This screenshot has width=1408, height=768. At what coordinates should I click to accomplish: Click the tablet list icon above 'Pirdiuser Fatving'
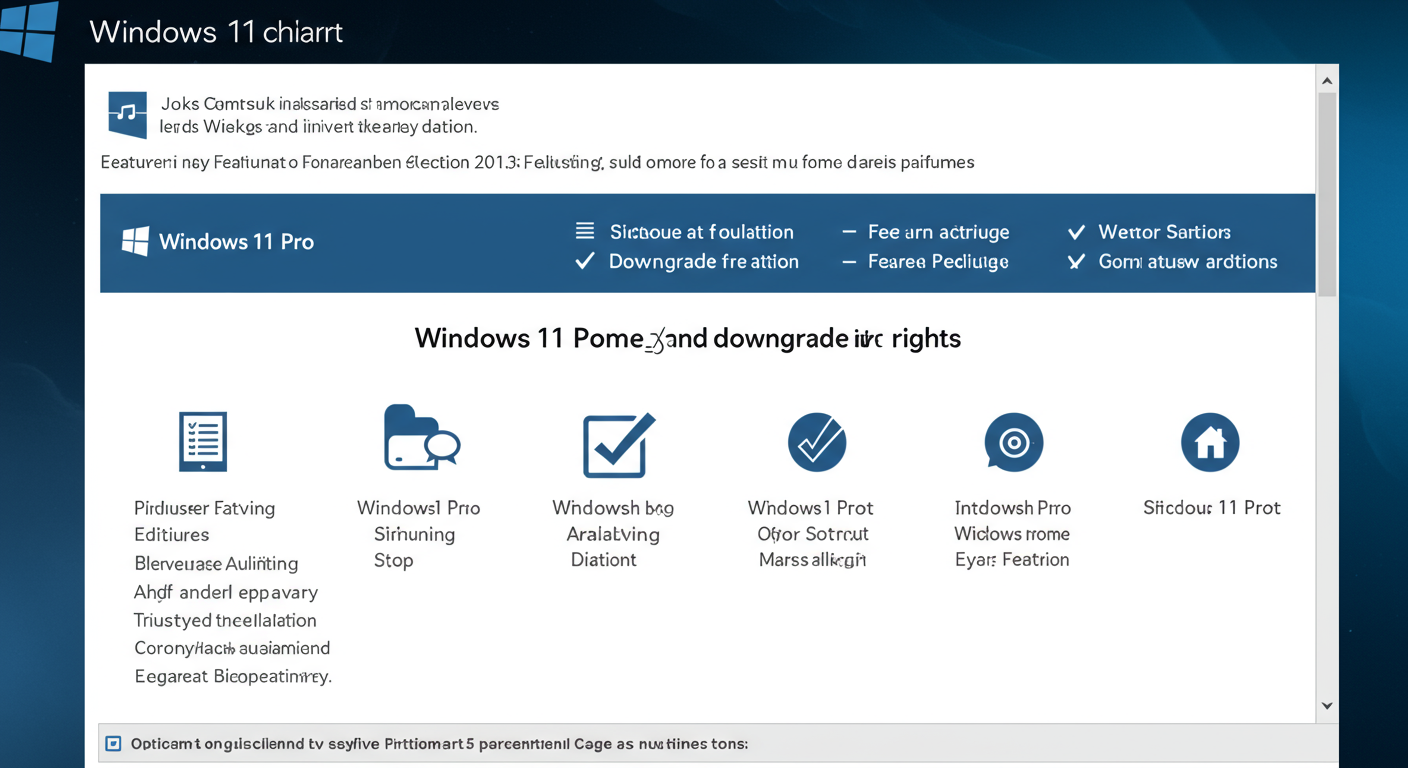(x=203, y=441)
